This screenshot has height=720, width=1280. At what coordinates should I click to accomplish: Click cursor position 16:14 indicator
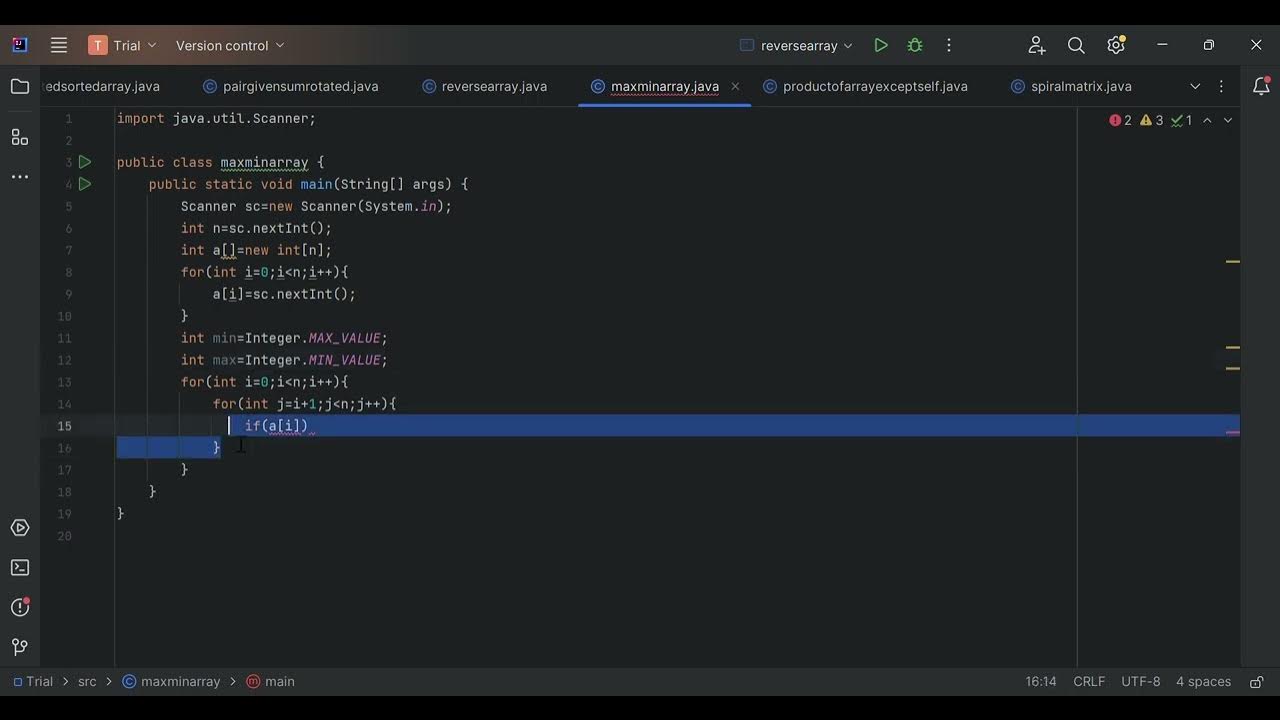coord(1041,682)
